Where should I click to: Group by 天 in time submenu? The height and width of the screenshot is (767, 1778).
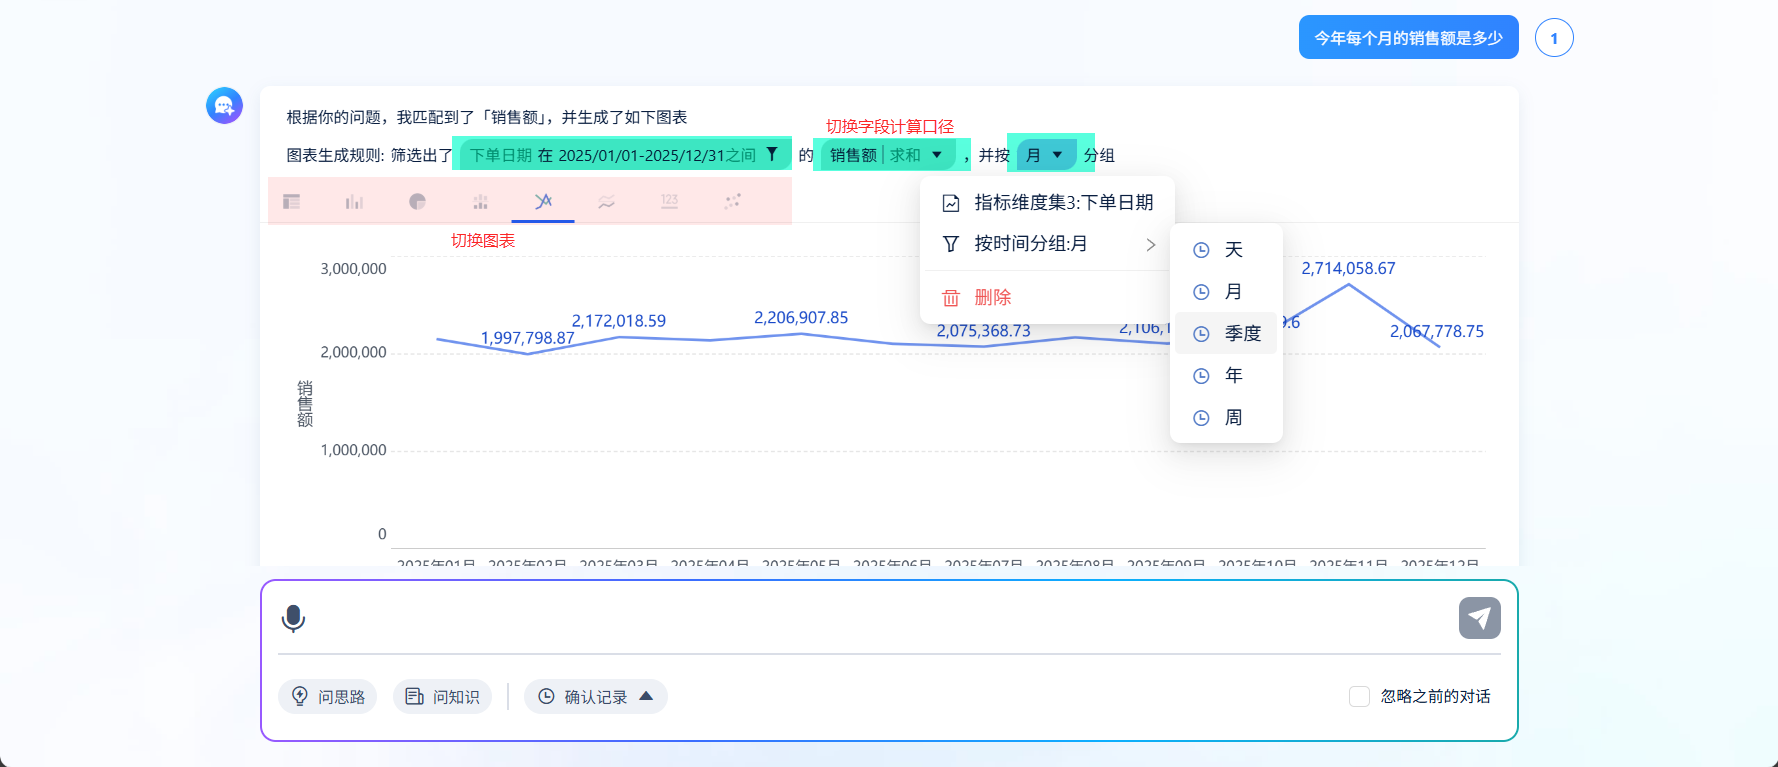pos(1226,250)
